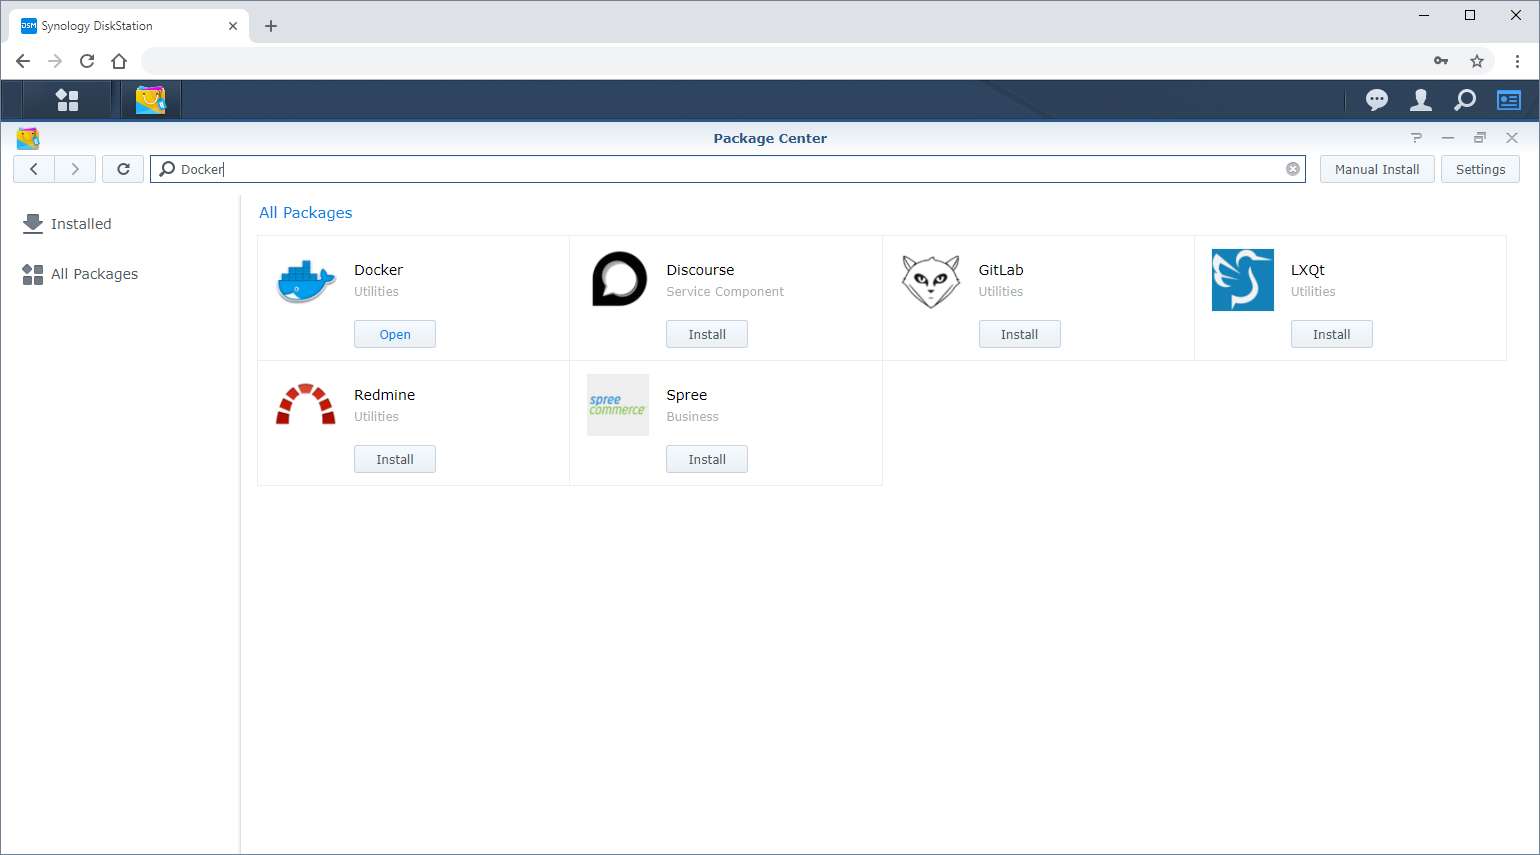Open the DSM Main Menu grid icon
This screenshot has height=855, width=1540.
pos(67,100)
